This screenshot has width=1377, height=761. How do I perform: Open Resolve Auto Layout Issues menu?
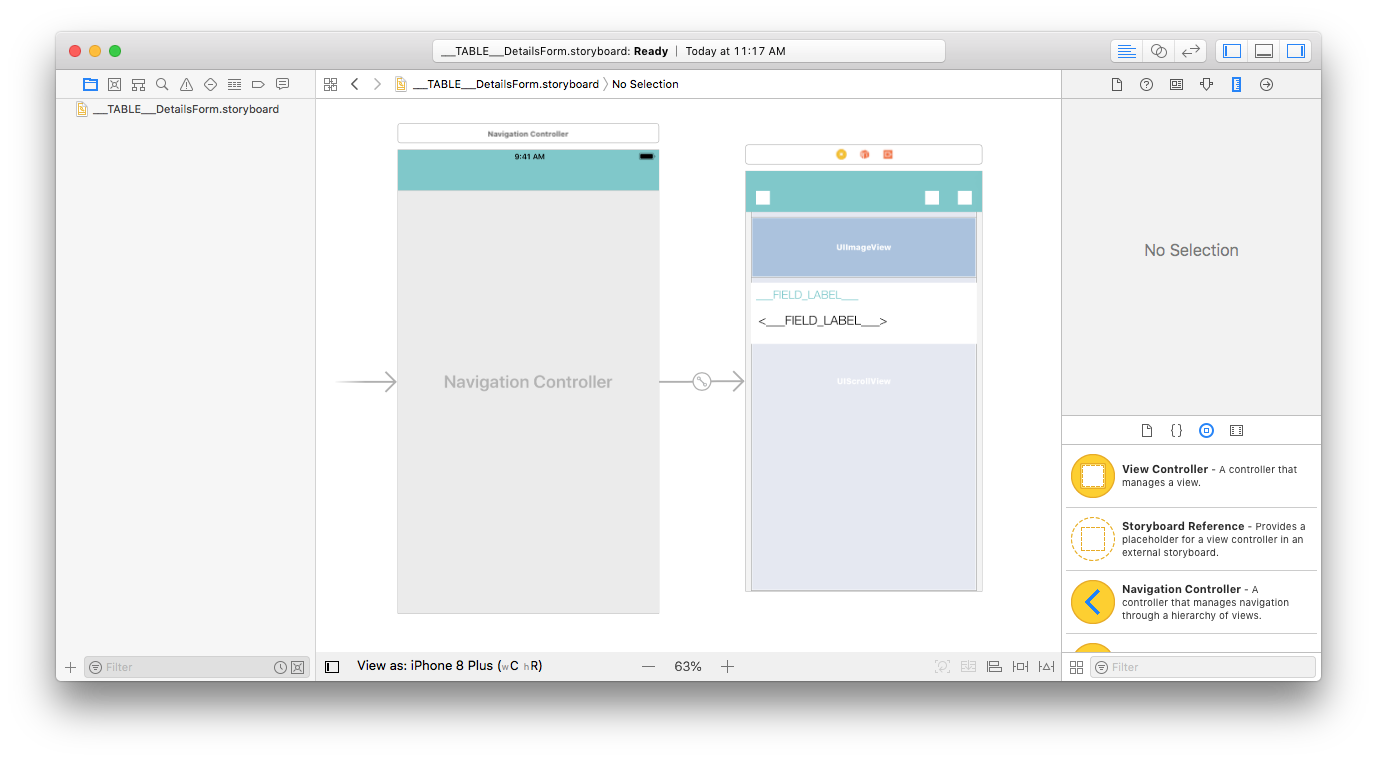(1046, 666)
